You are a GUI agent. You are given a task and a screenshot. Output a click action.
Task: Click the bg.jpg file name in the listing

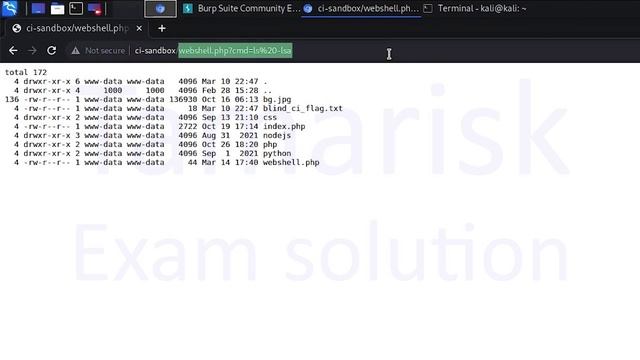coord(277,99)
